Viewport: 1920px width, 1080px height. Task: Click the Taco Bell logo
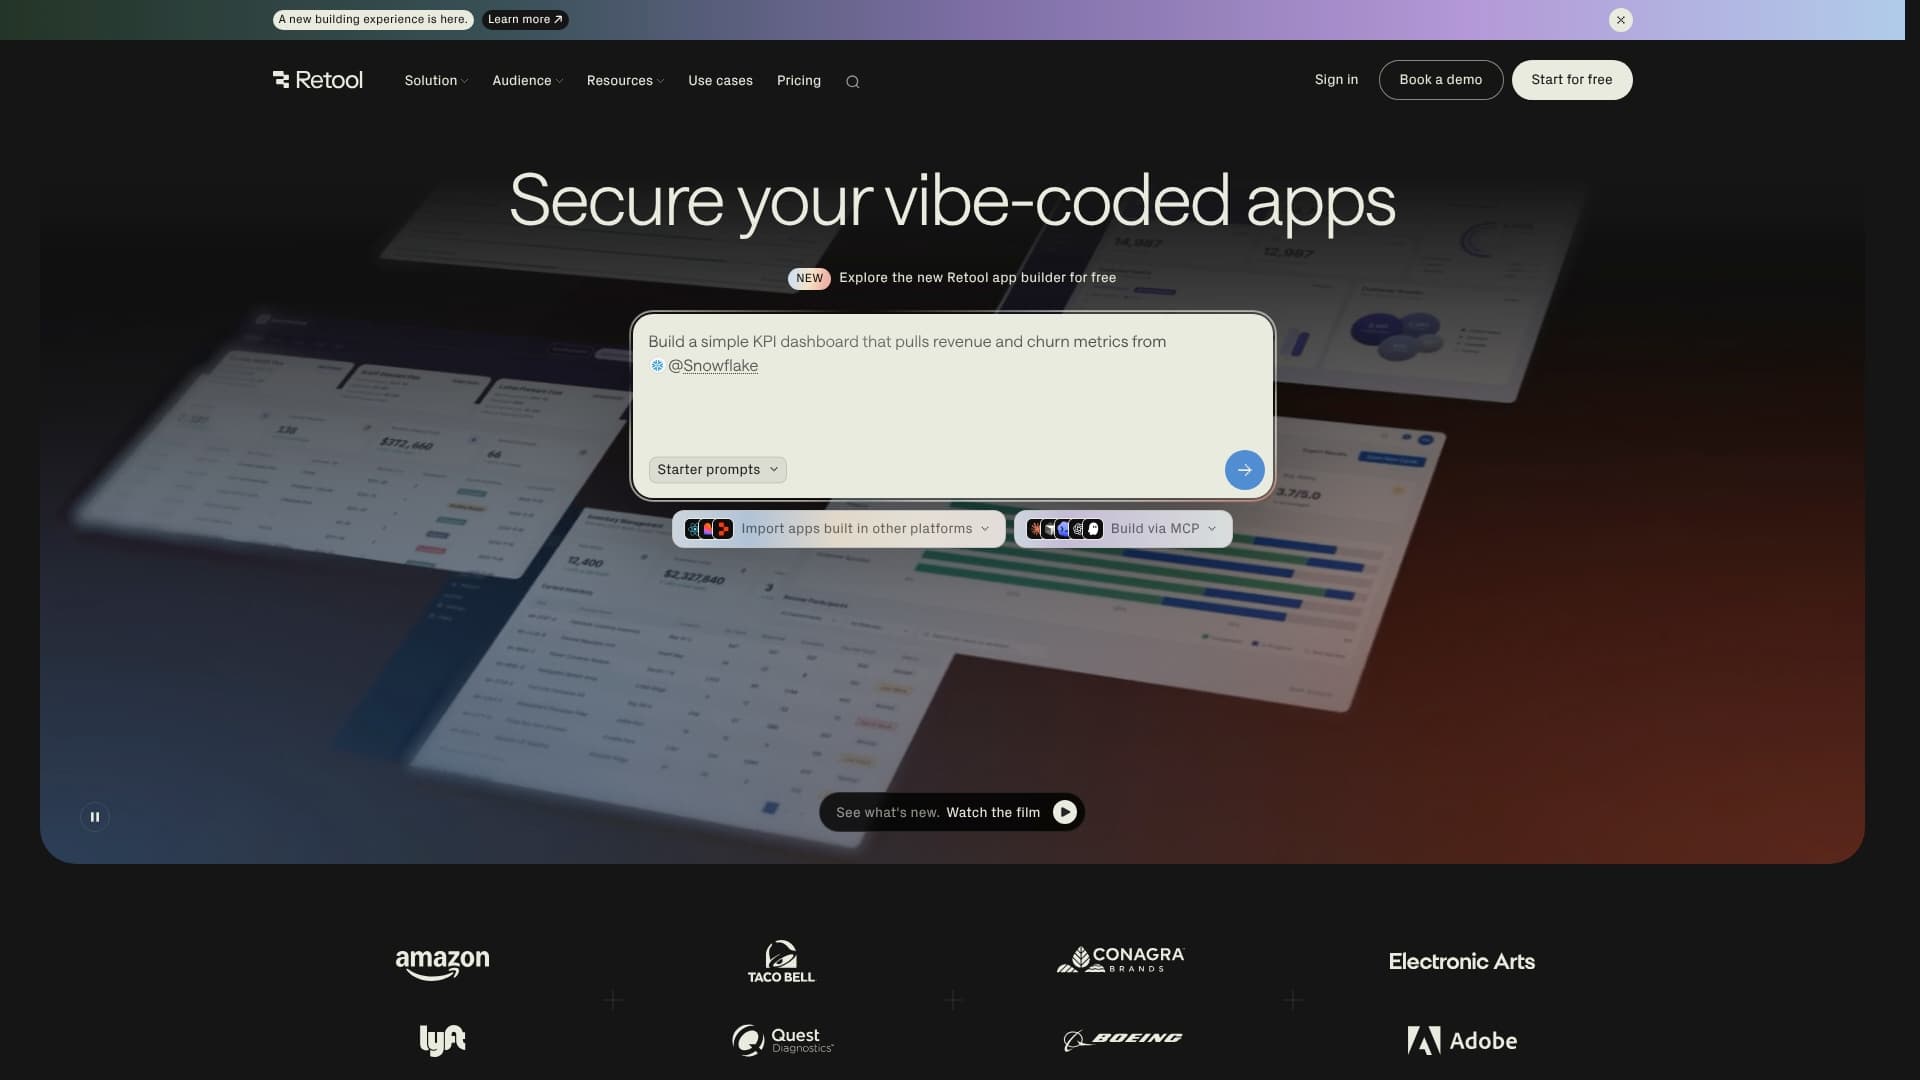(781, 961)
